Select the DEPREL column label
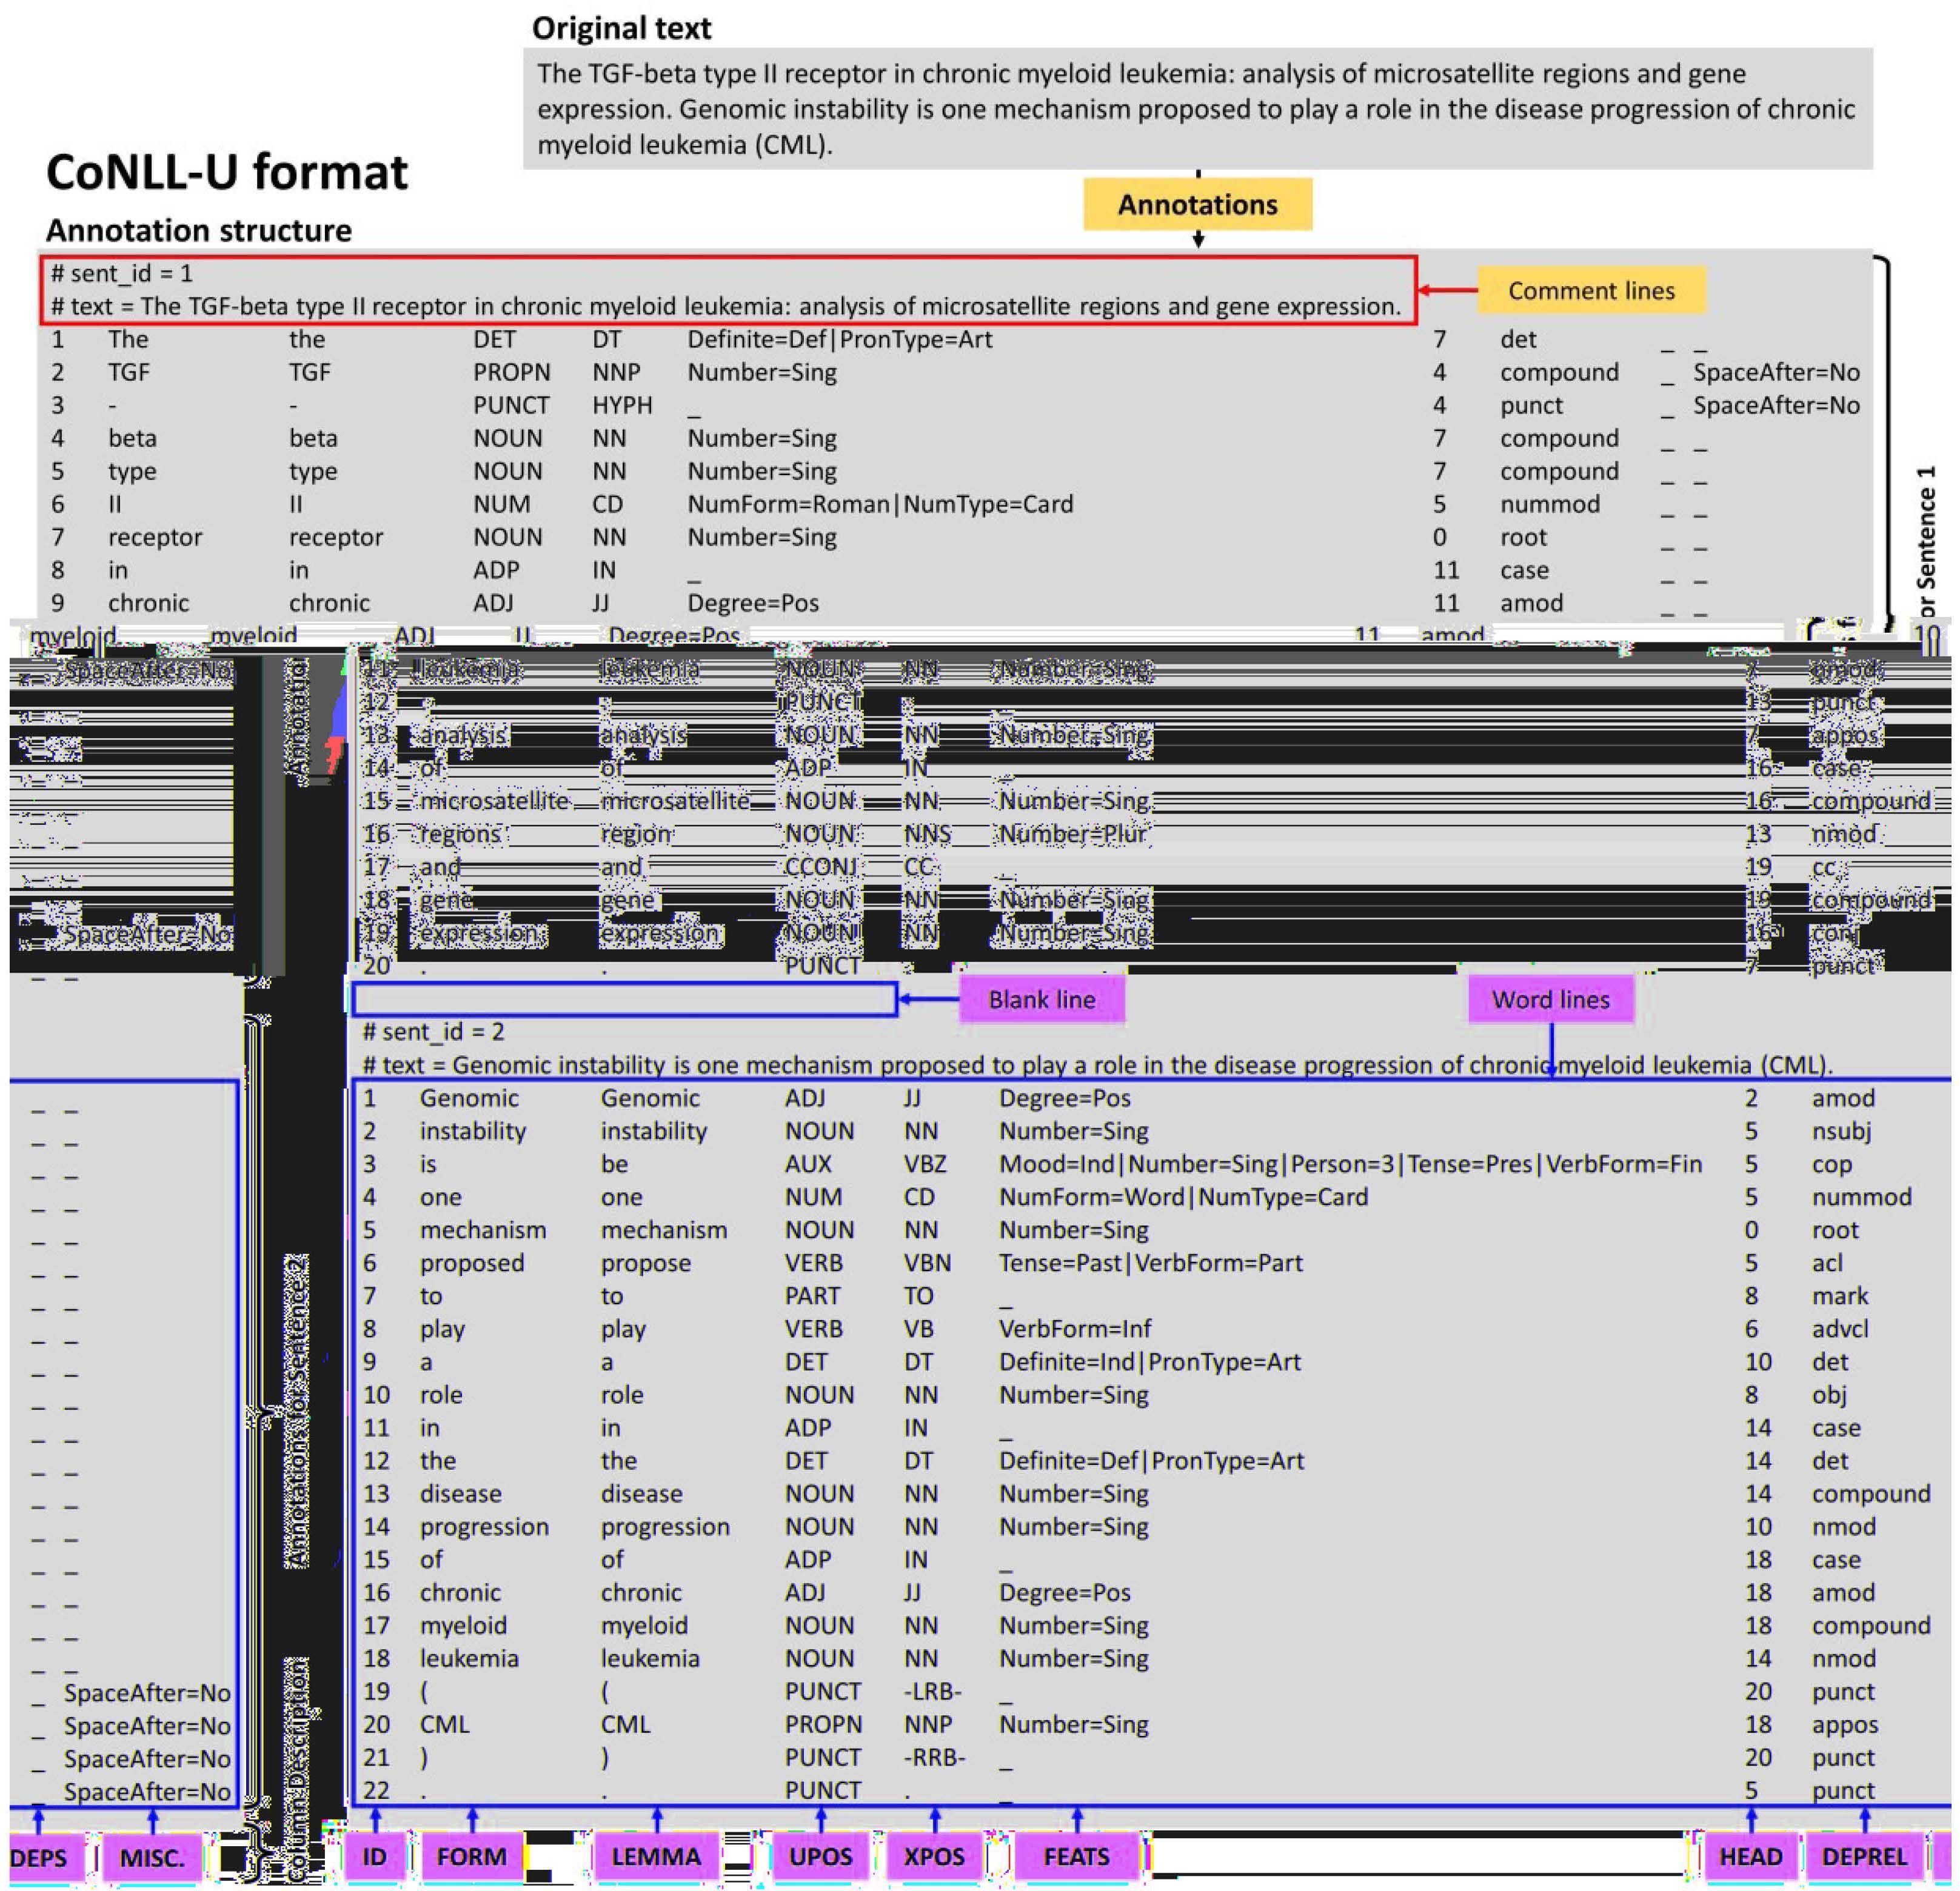The height and width of the screenshot is (1891, 1960). click(1864, 1857)
